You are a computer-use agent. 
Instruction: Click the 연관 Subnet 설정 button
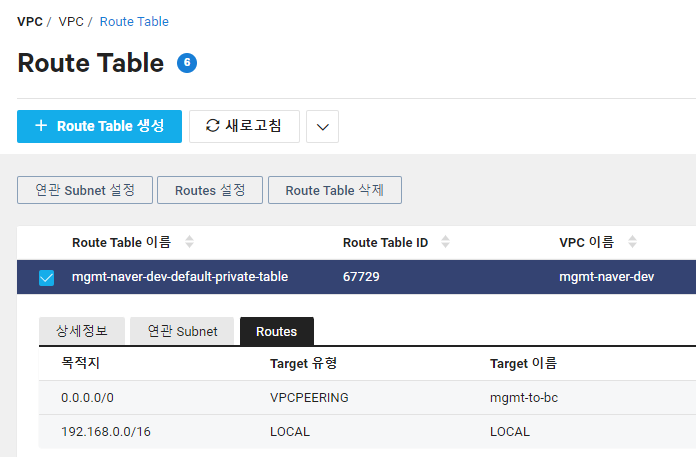pyautogui.click(x=84, y=190)
